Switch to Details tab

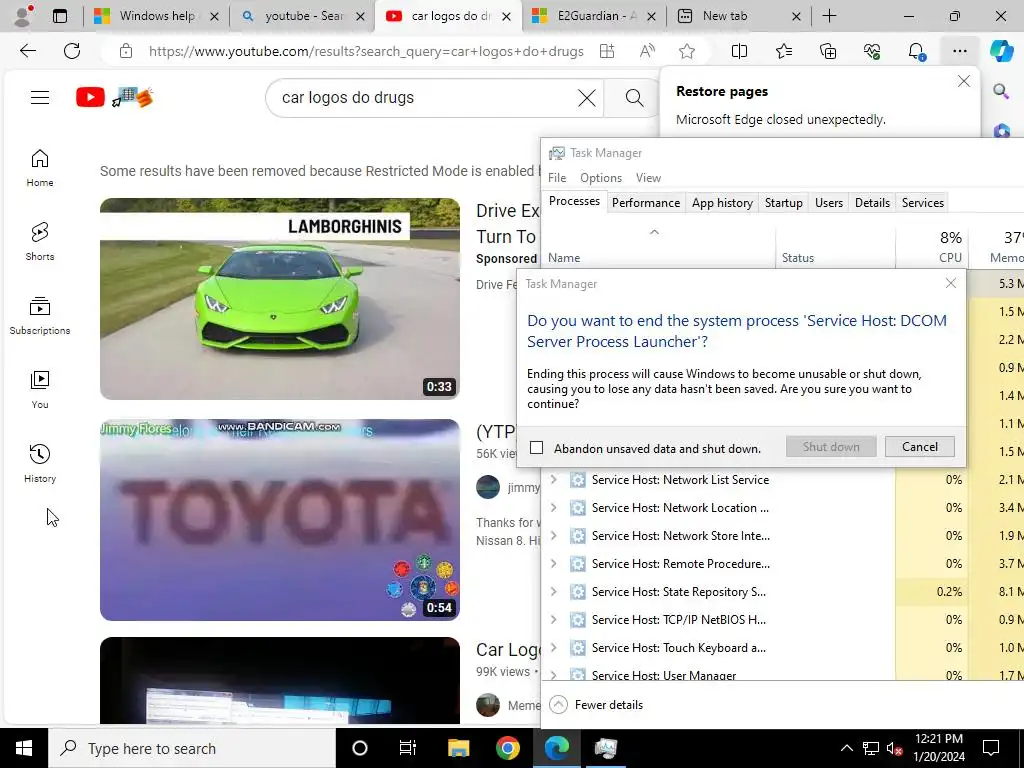click(x=872, y=203)
